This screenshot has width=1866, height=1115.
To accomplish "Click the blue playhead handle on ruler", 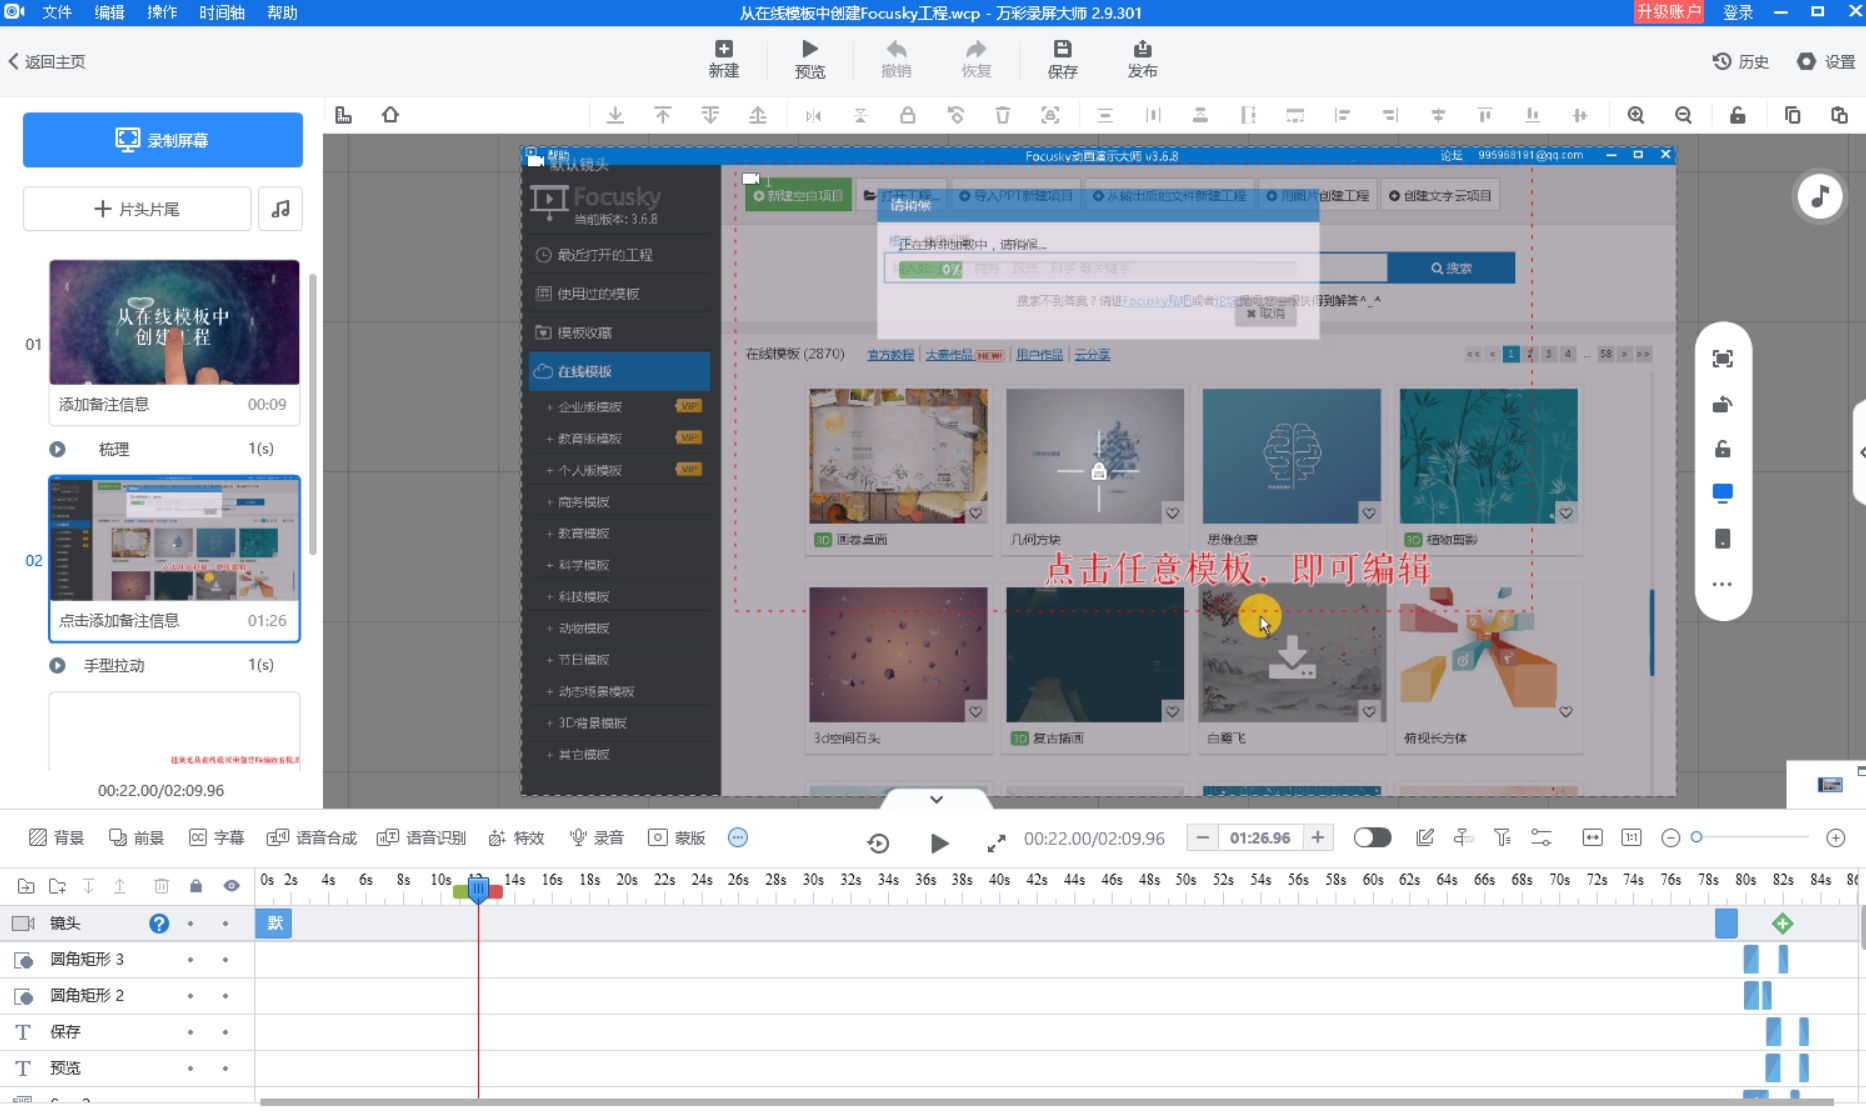I will (478, 888).
